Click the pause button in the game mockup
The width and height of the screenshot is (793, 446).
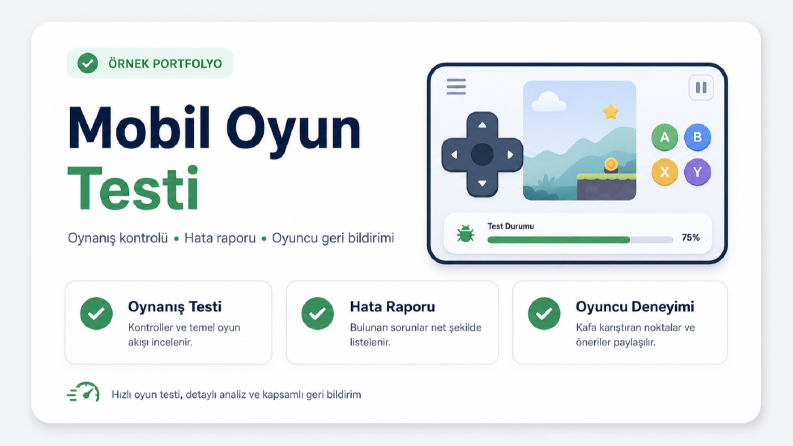tap(701, 87)
